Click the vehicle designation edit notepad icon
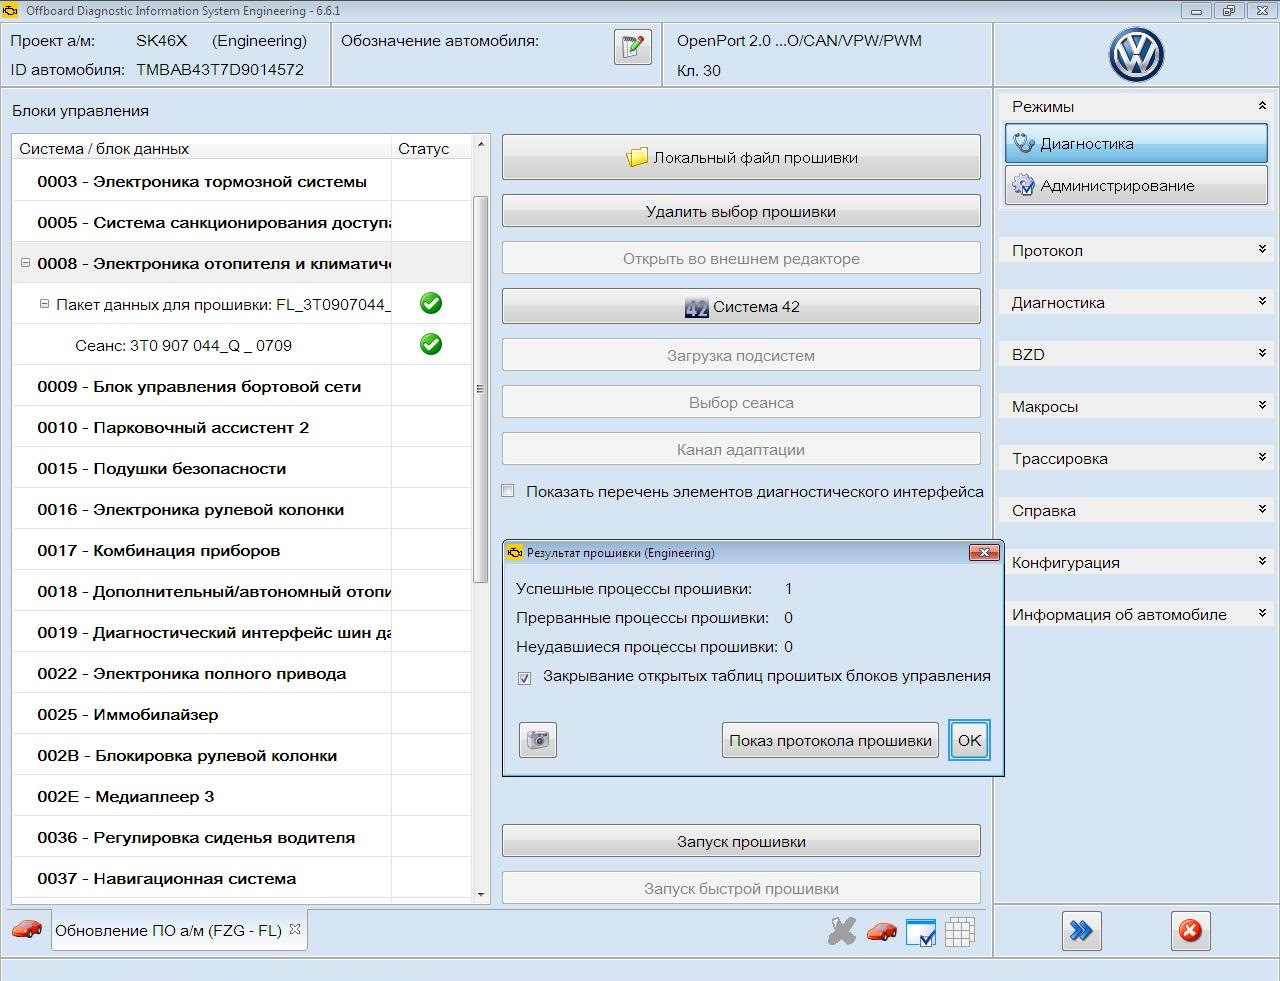The image size is (1280, 981). (633, 47)
